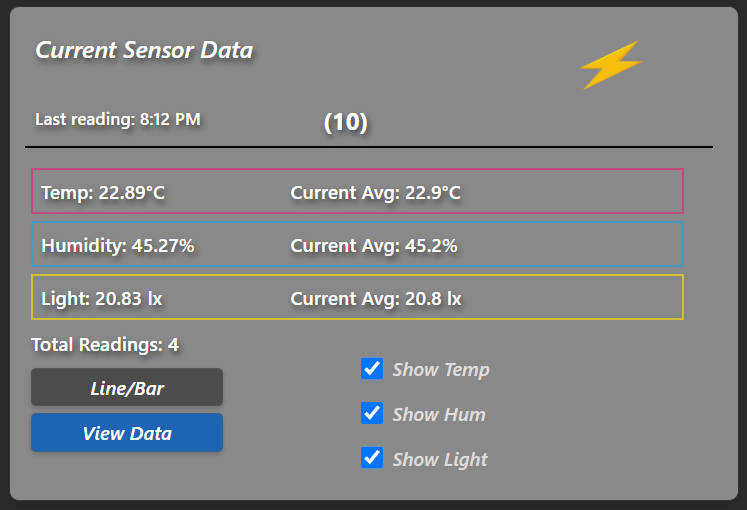Select the light Current Avg 20.8 lx value
Screen dimensions: 747x510
tap(376, 298)
